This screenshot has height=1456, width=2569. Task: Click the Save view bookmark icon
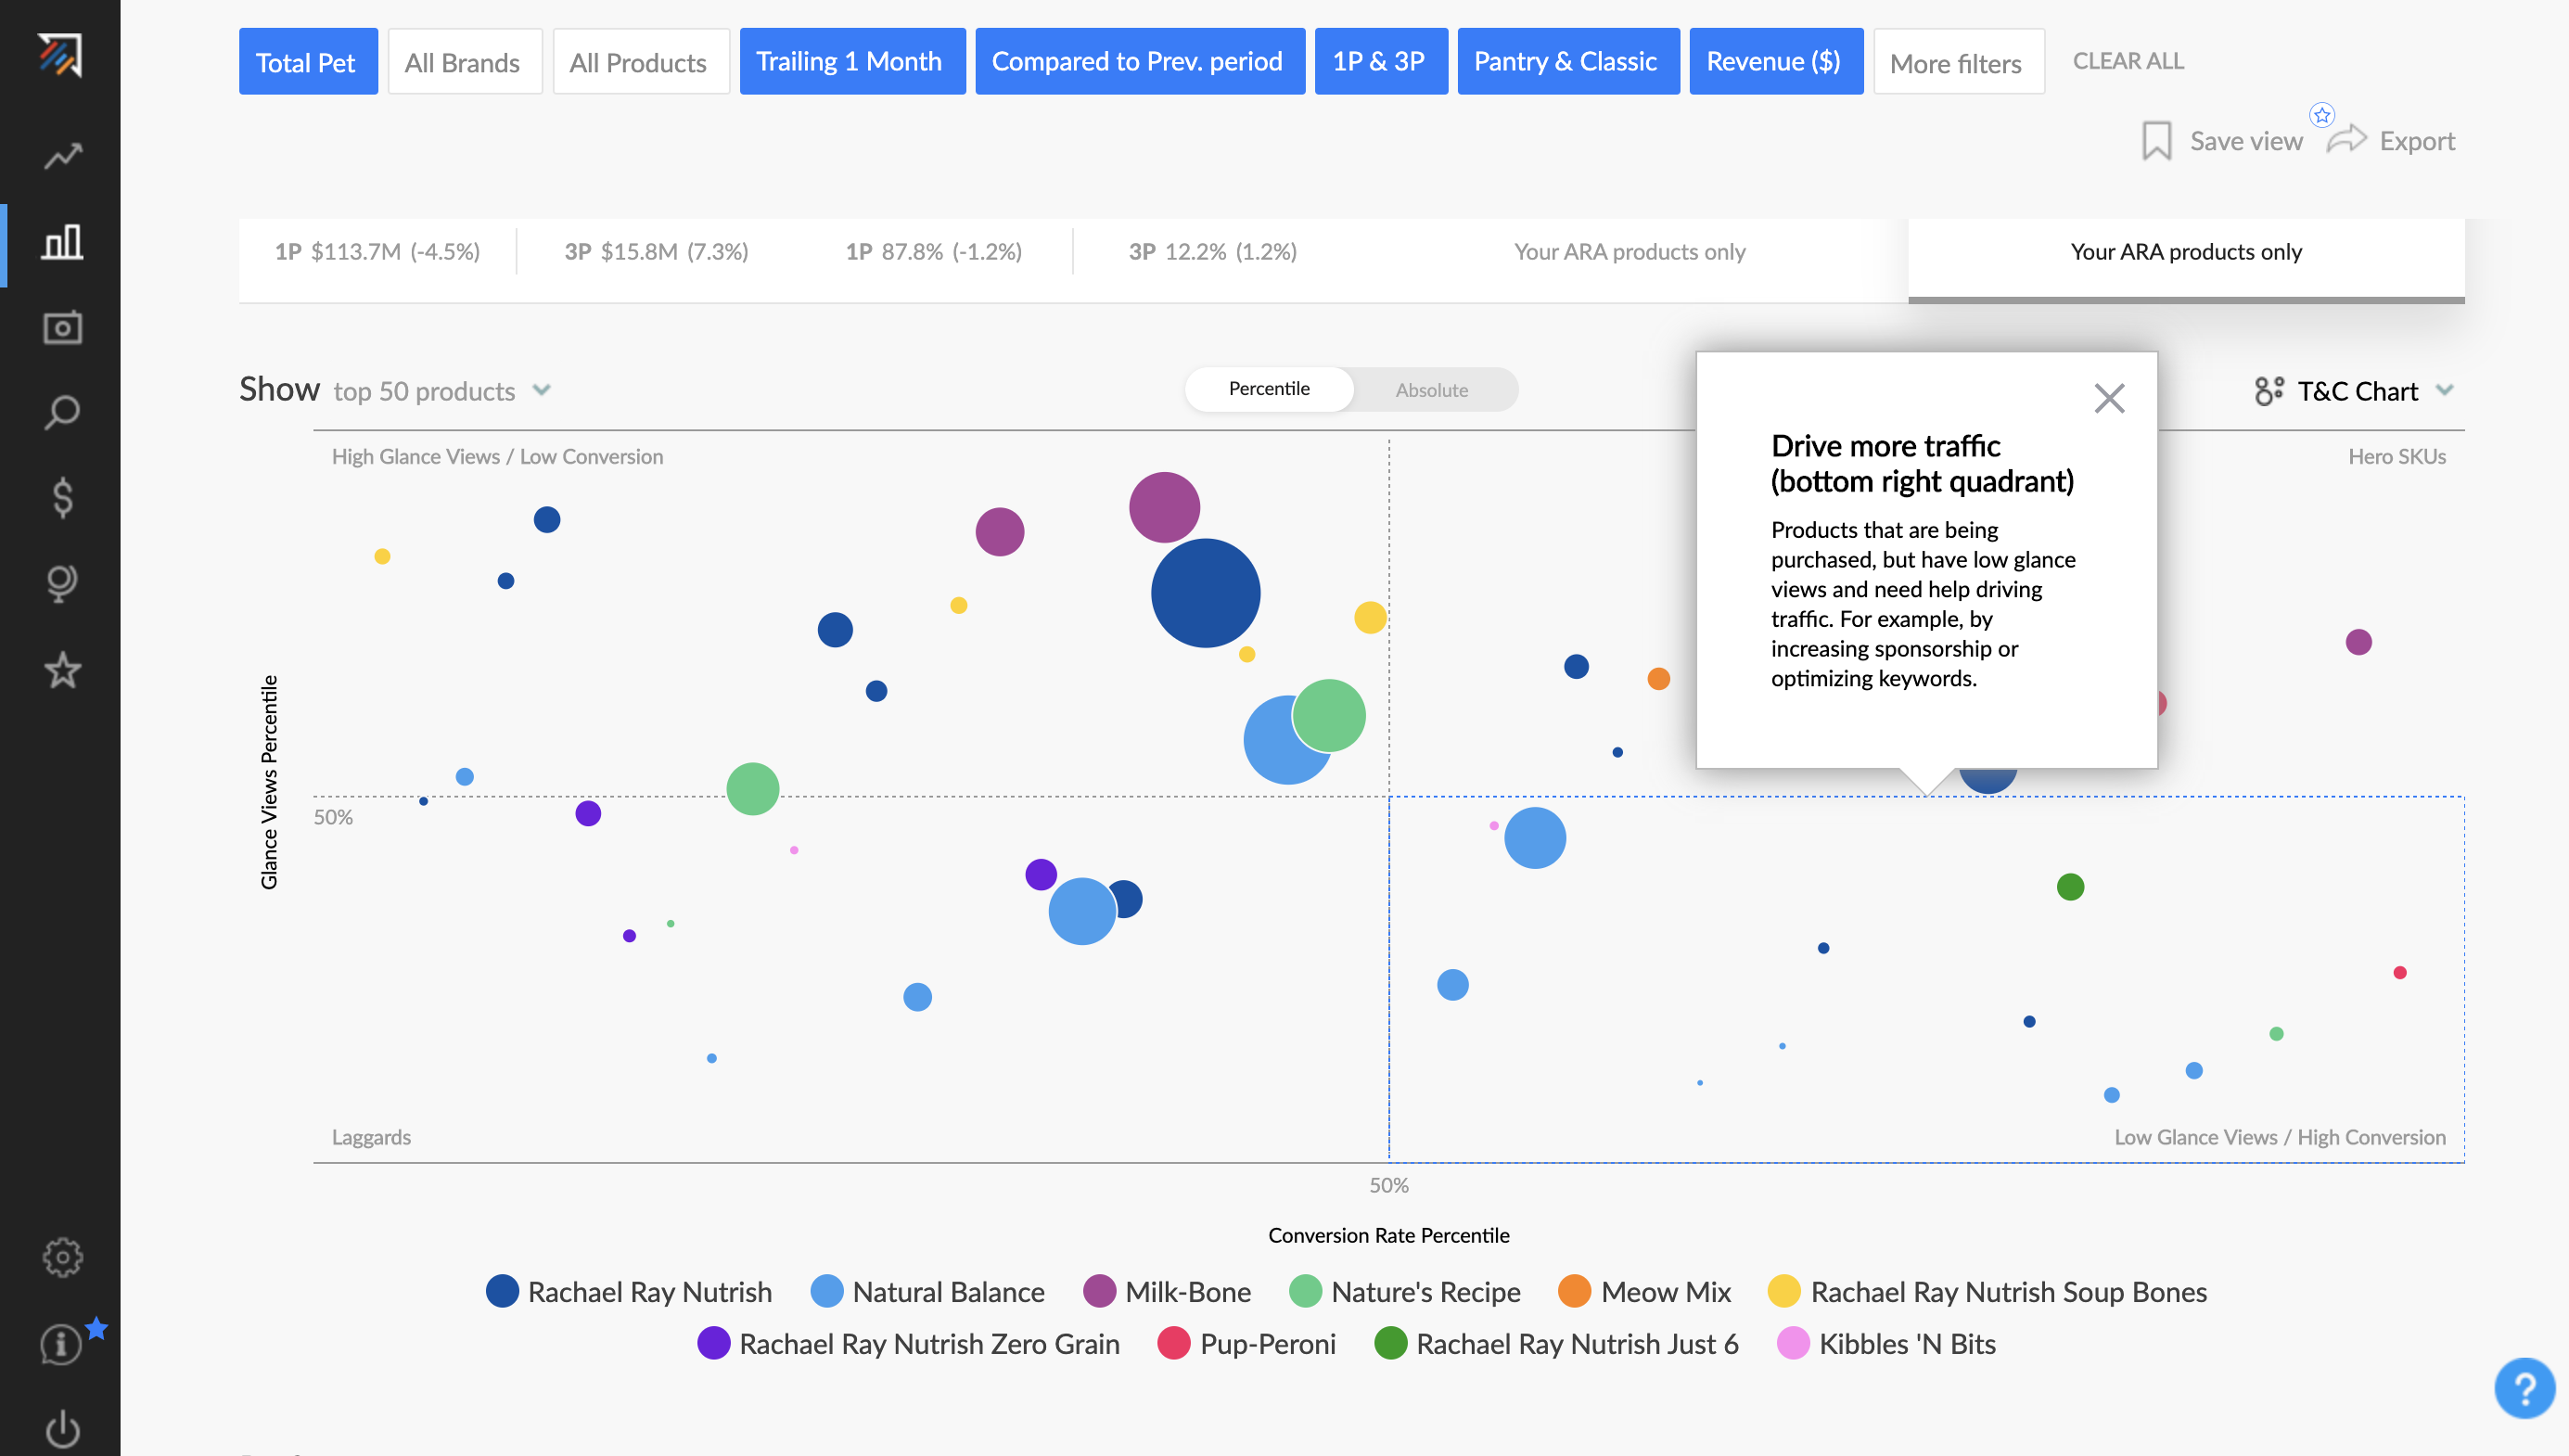(x=2156, y=141)
